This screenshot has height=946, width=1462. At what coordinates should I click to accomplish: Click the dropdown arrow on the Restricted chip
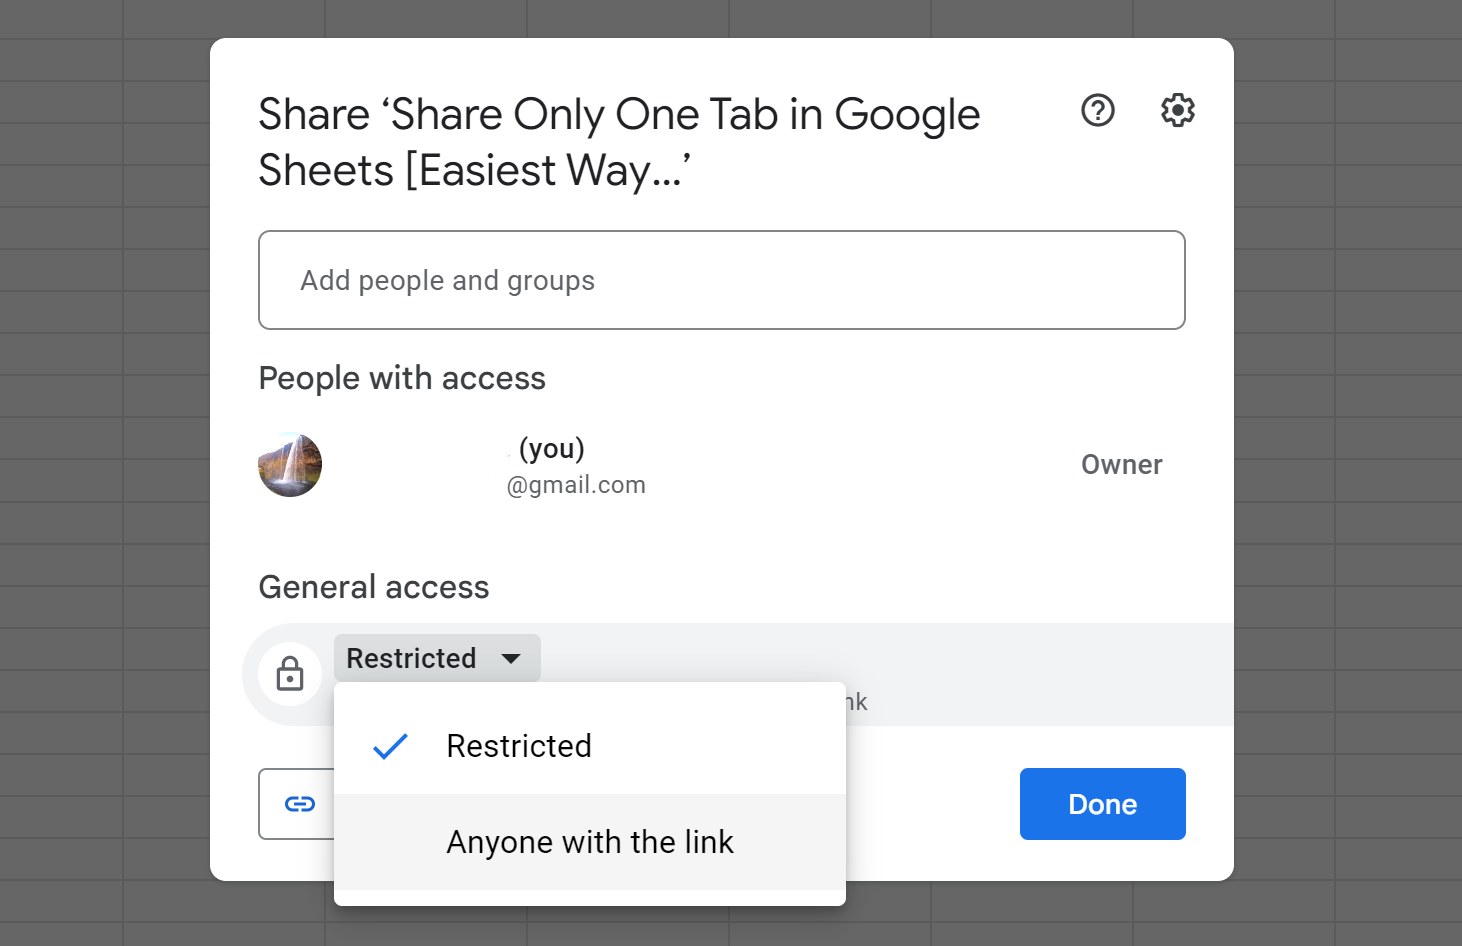[x=511, y=658]
